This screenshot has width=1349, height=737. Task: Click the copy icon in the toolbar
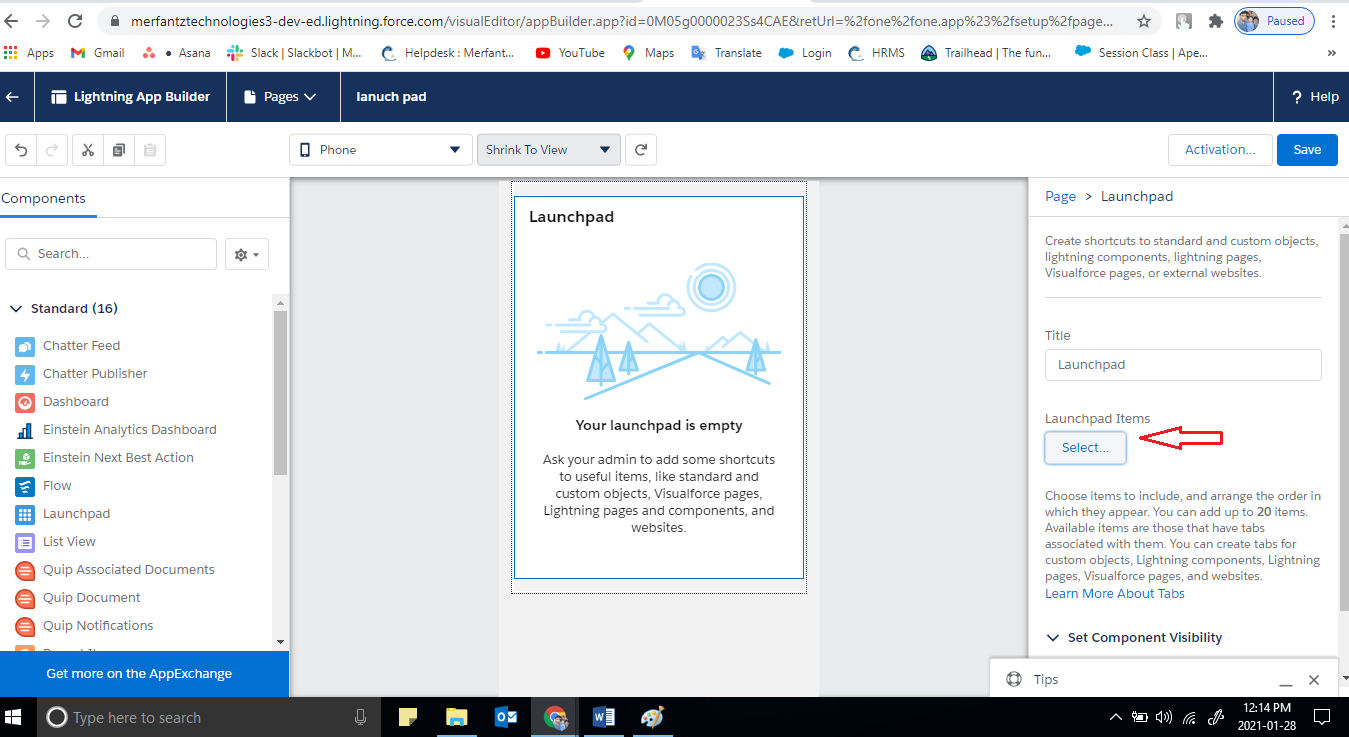[117, 148]
